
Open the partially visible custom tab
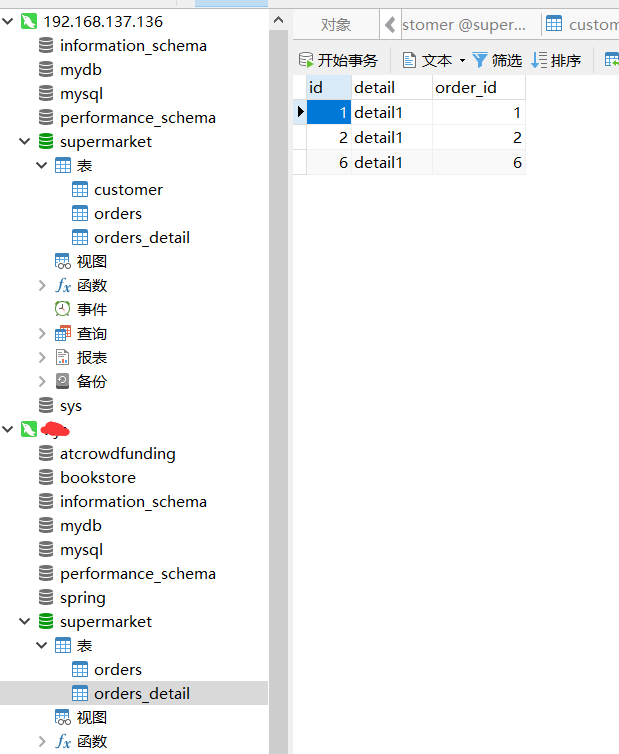tap(582, 25)
